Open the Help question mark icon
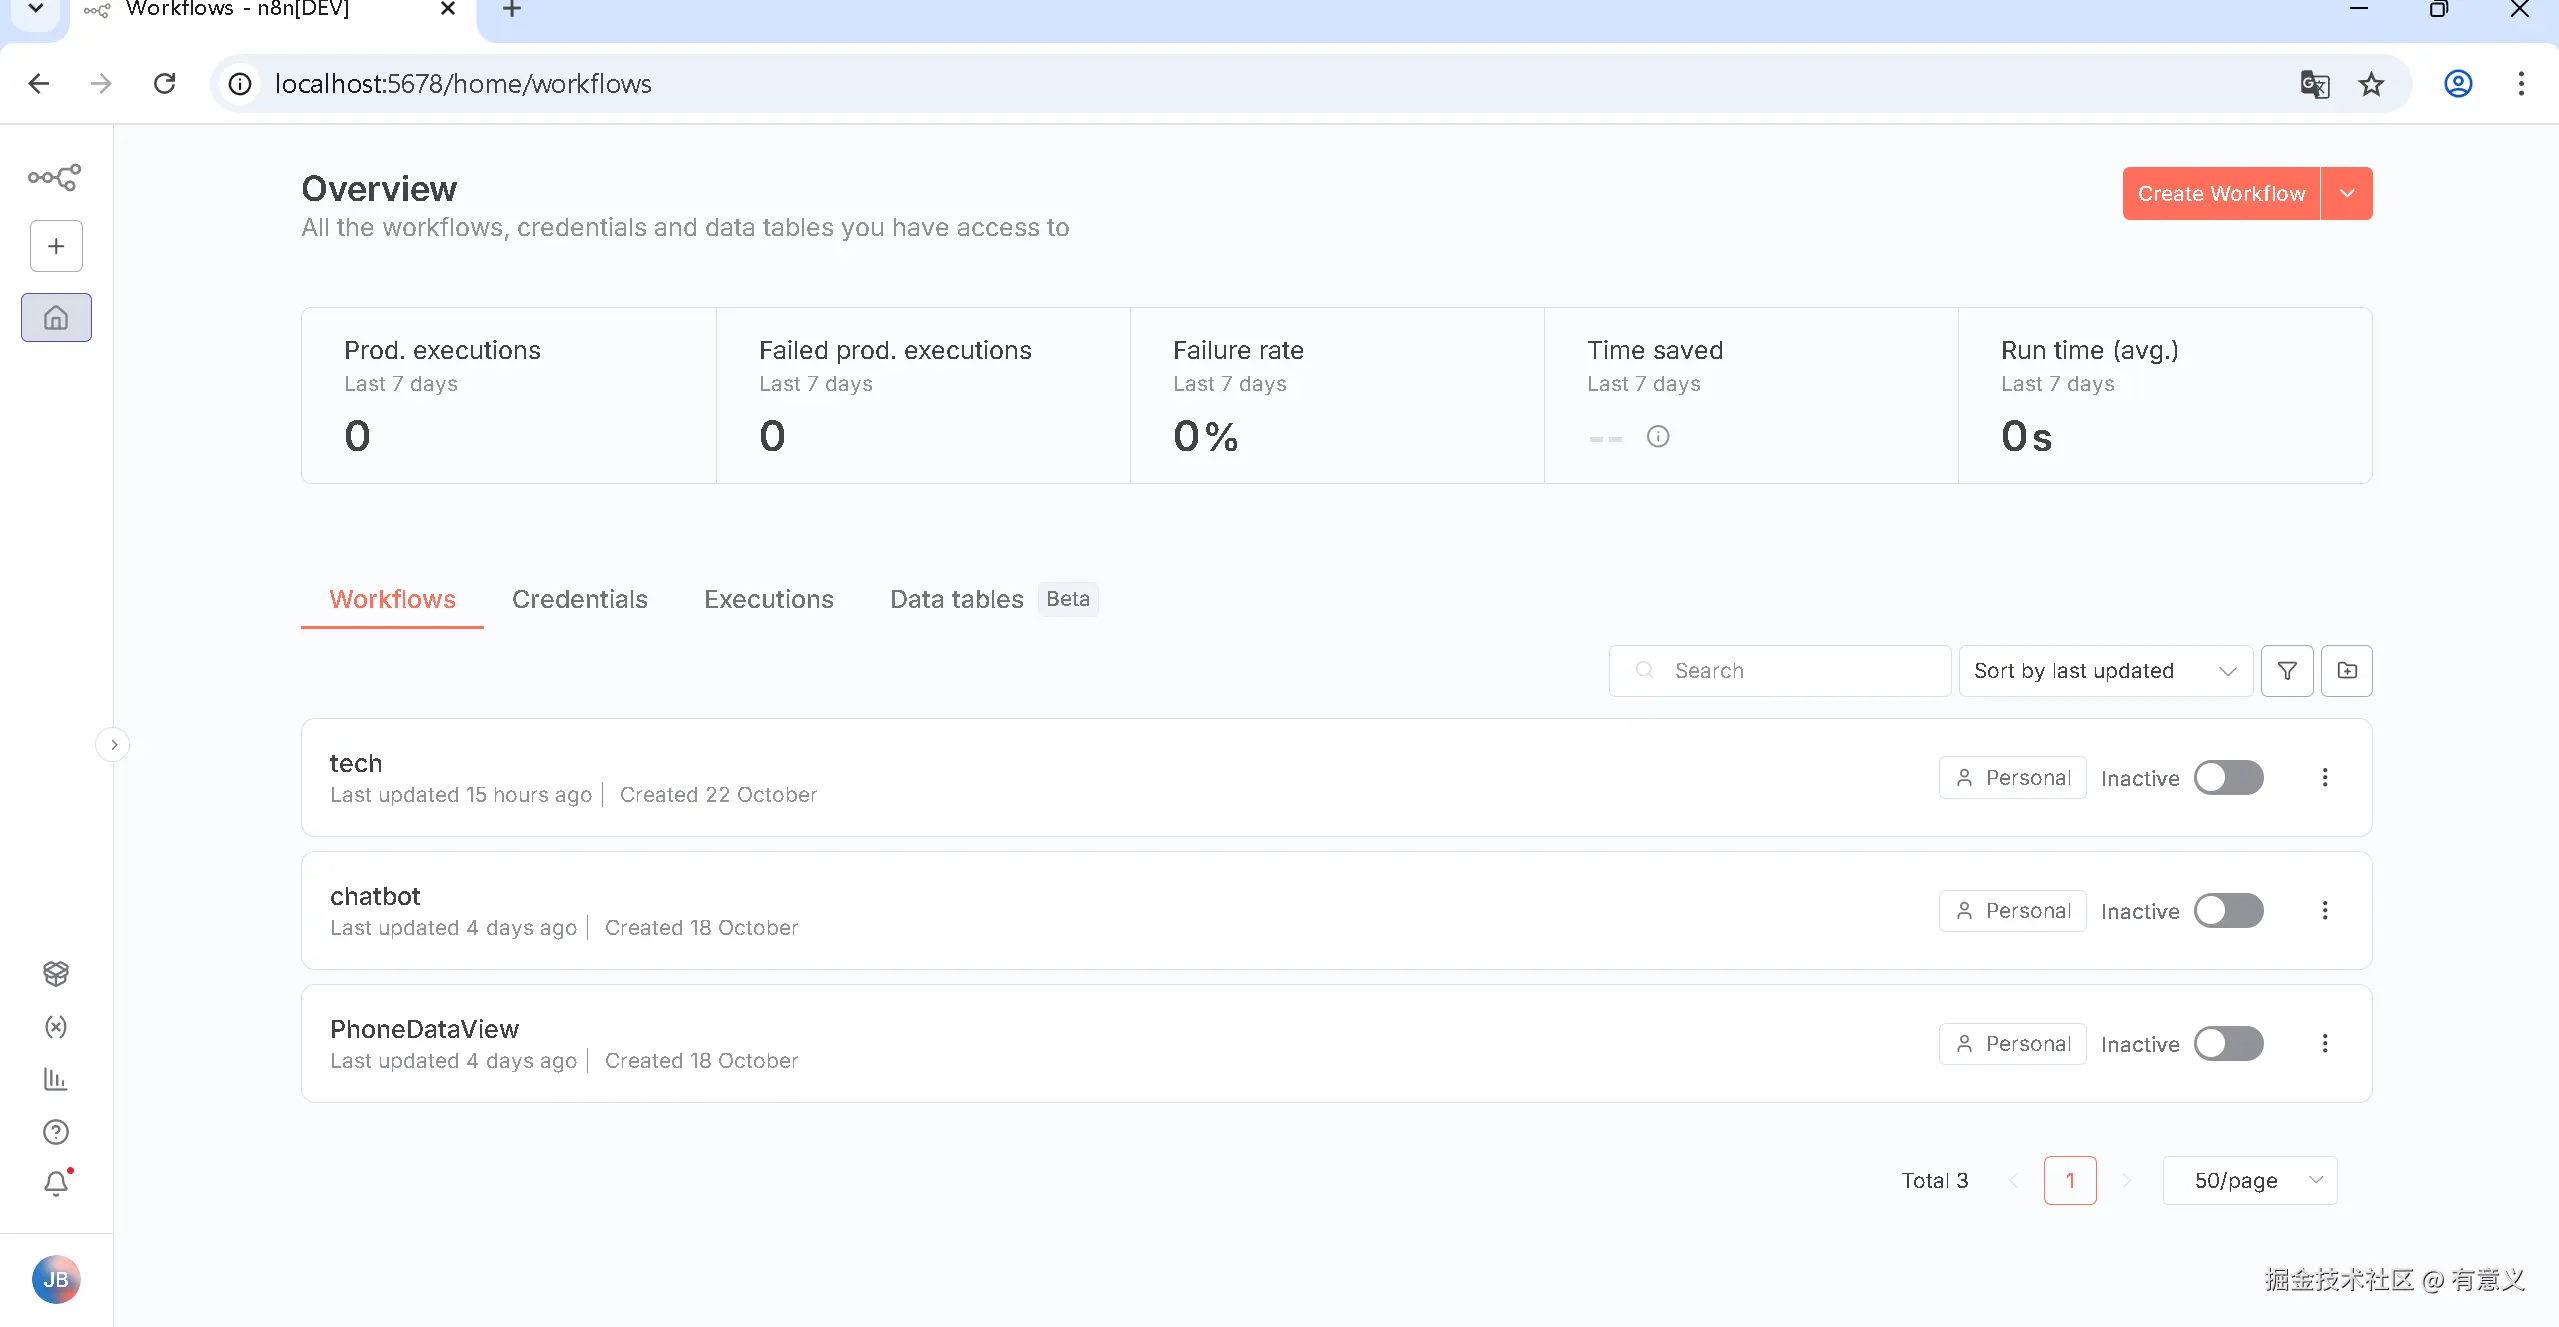The width and height of the screenshot is (2559, 1327). coord(56,1132)
